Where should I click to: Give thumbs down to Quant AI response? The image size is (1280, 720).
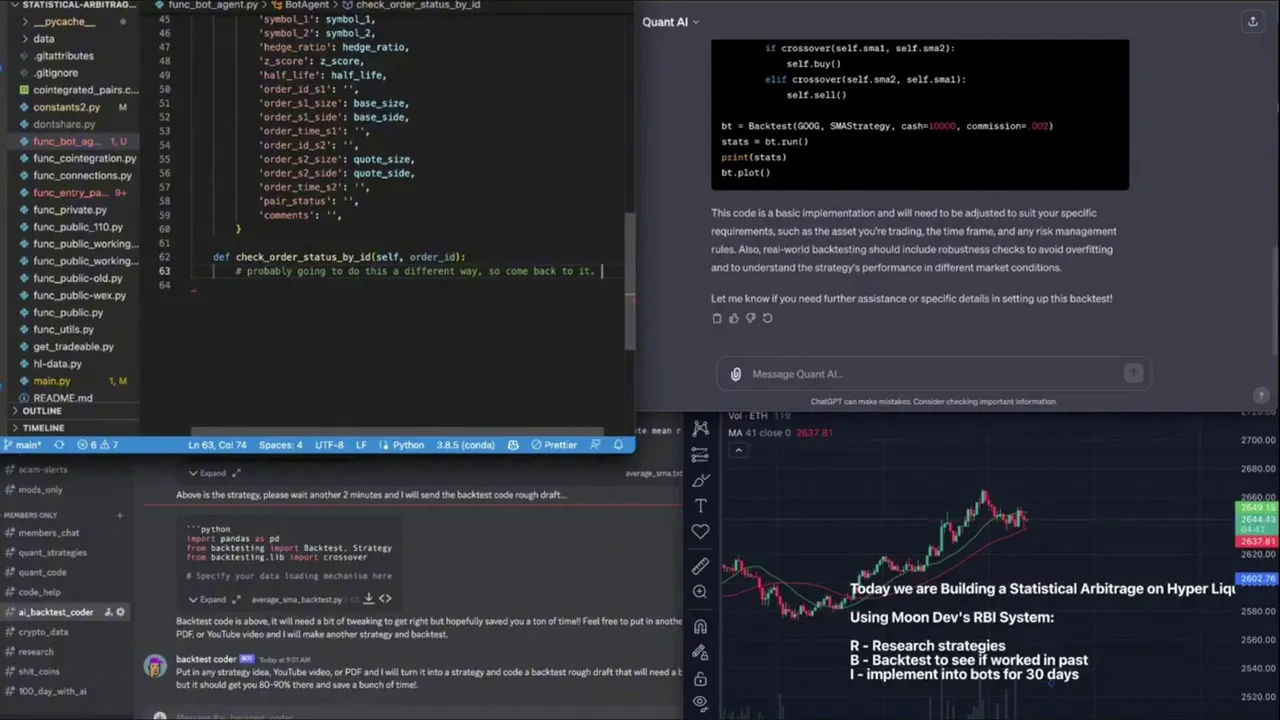click(750, 318)
